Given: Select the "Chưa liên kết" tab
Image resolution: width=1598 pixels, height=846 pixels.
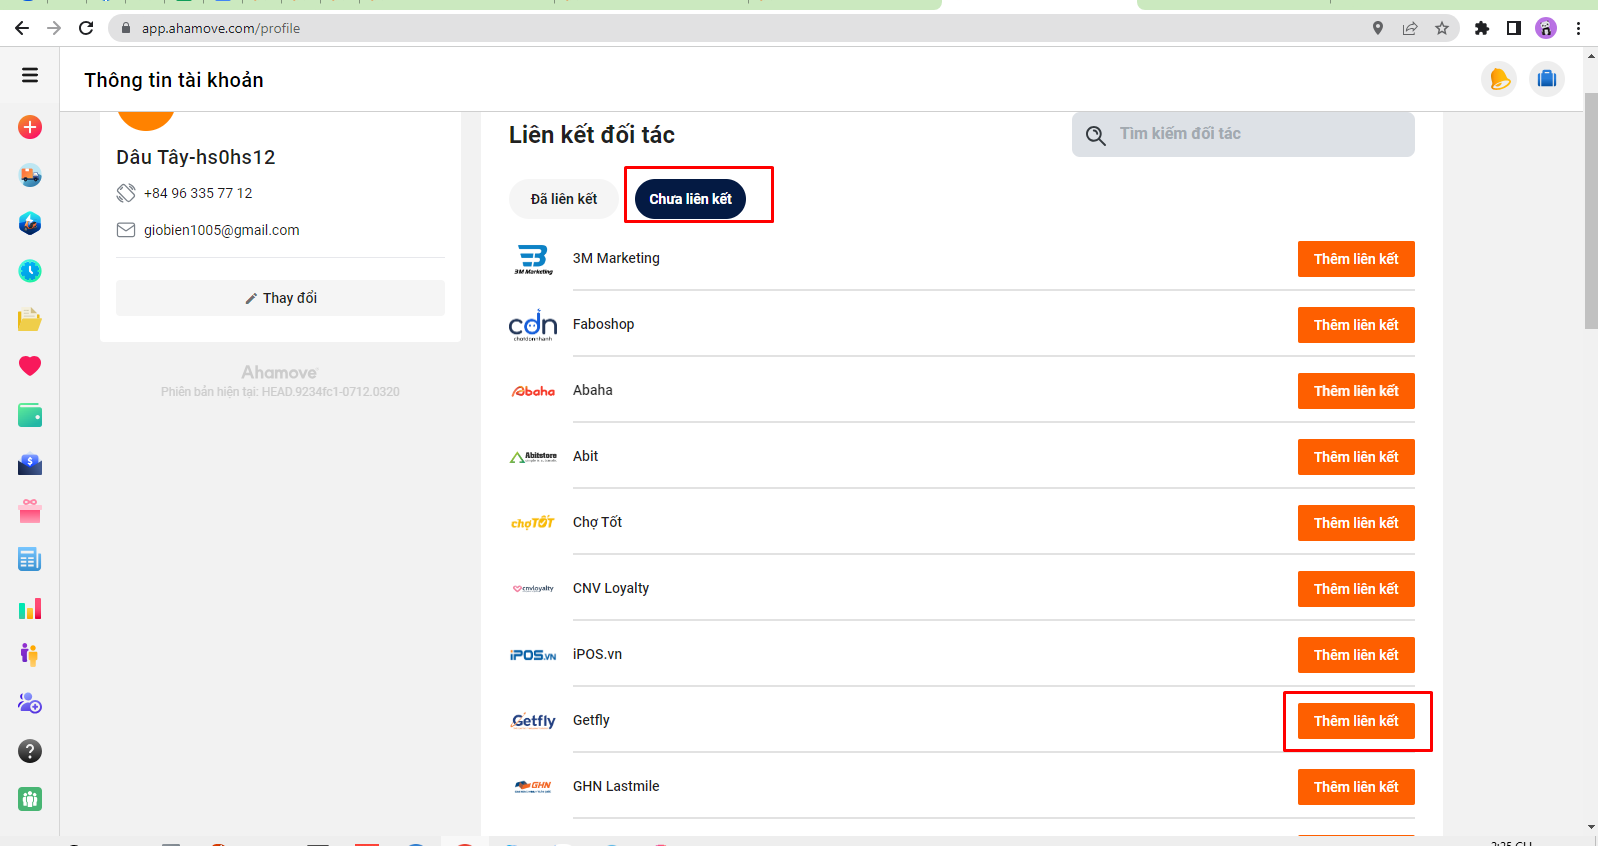Looking at the screenshot, I should point(690,199).
